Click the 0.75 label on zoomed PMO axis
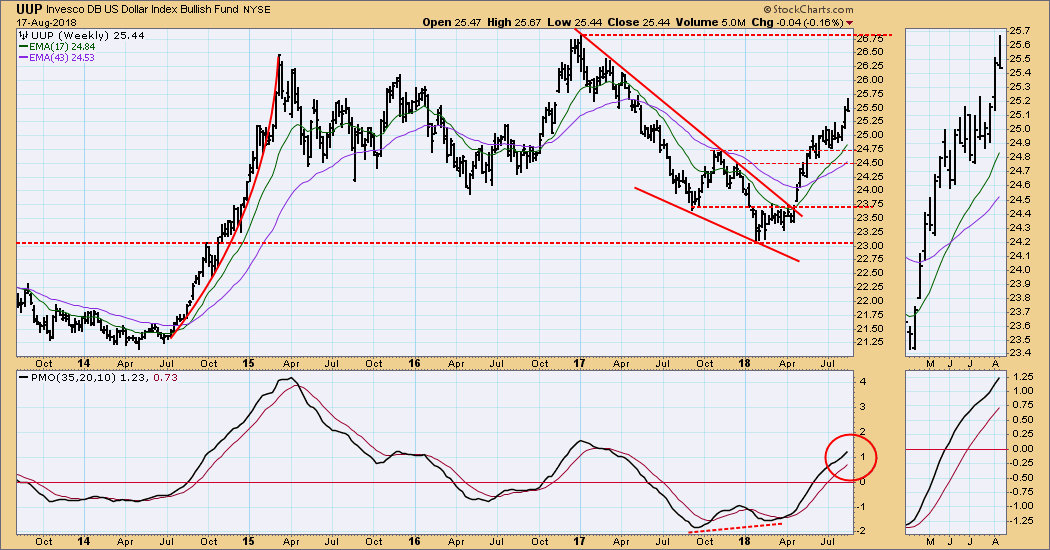This screenshot has width=1050, height=550. coord(1021,406)
